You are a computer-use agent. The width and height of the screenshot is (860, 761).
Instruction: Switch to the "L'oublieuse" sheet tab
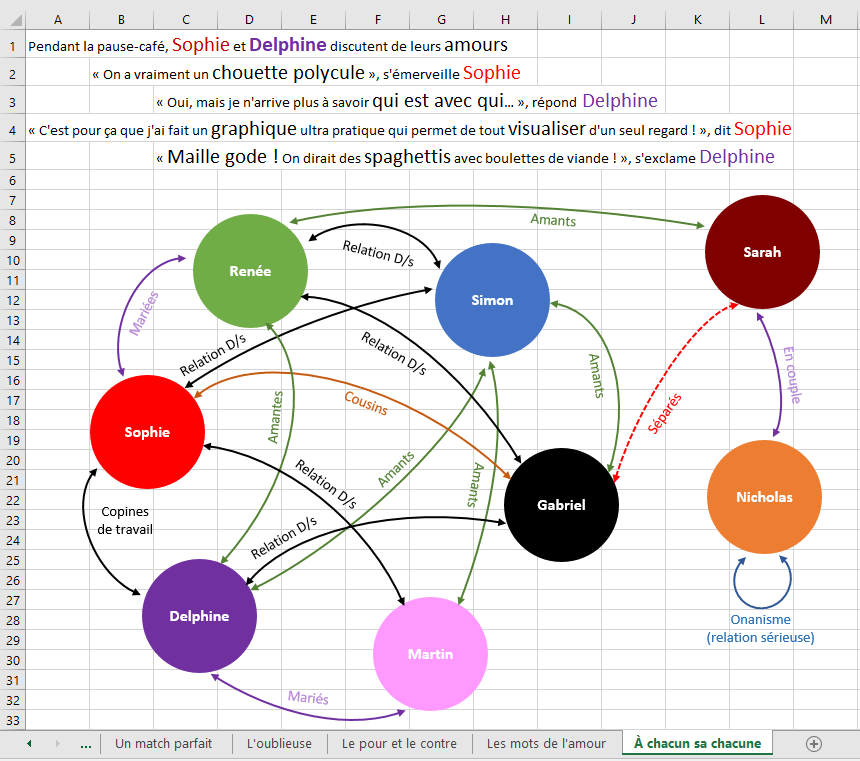point(279,743)
